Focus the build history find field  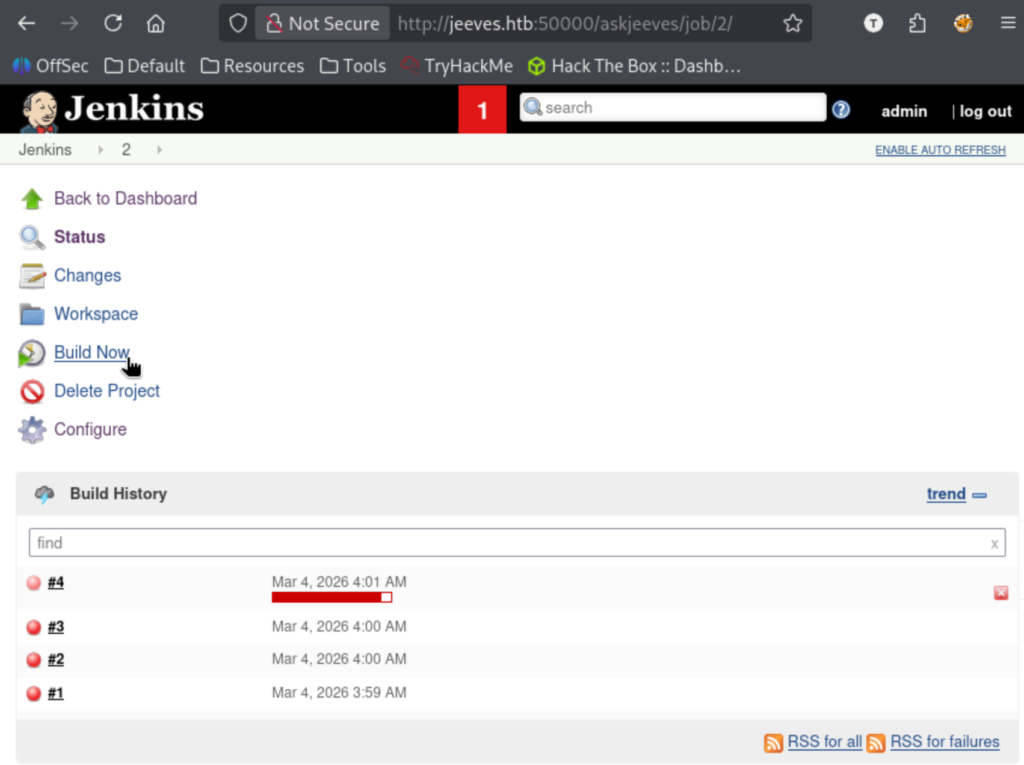(x=510, y=543)
